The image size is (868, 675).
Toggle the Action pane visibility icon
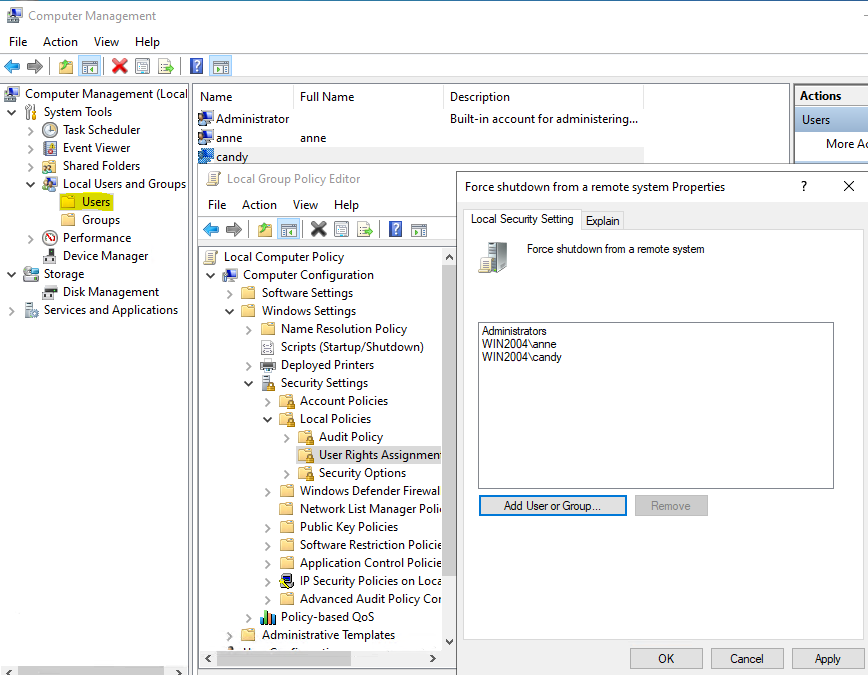coord(219,66)
